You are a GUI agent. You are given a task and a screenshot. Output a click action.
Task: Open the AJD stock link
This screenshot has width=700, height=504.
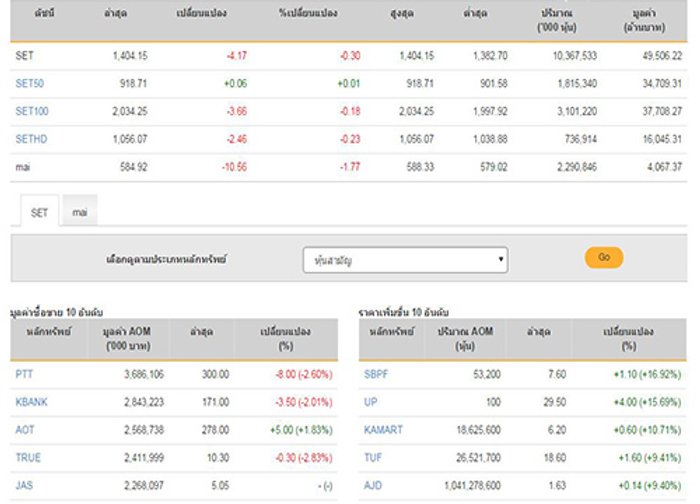(x=373, y=485)
